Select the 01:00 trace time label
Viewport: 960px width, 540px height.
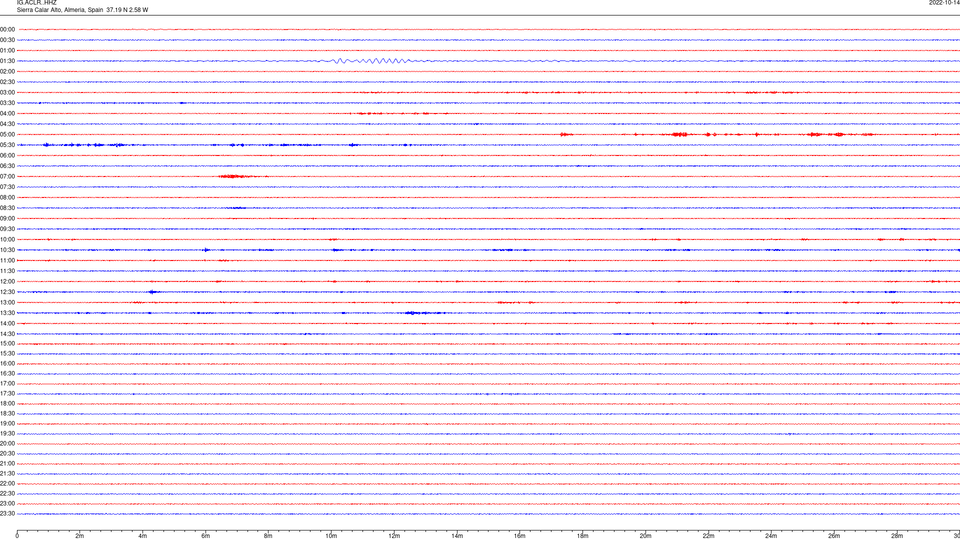point(7,50)
